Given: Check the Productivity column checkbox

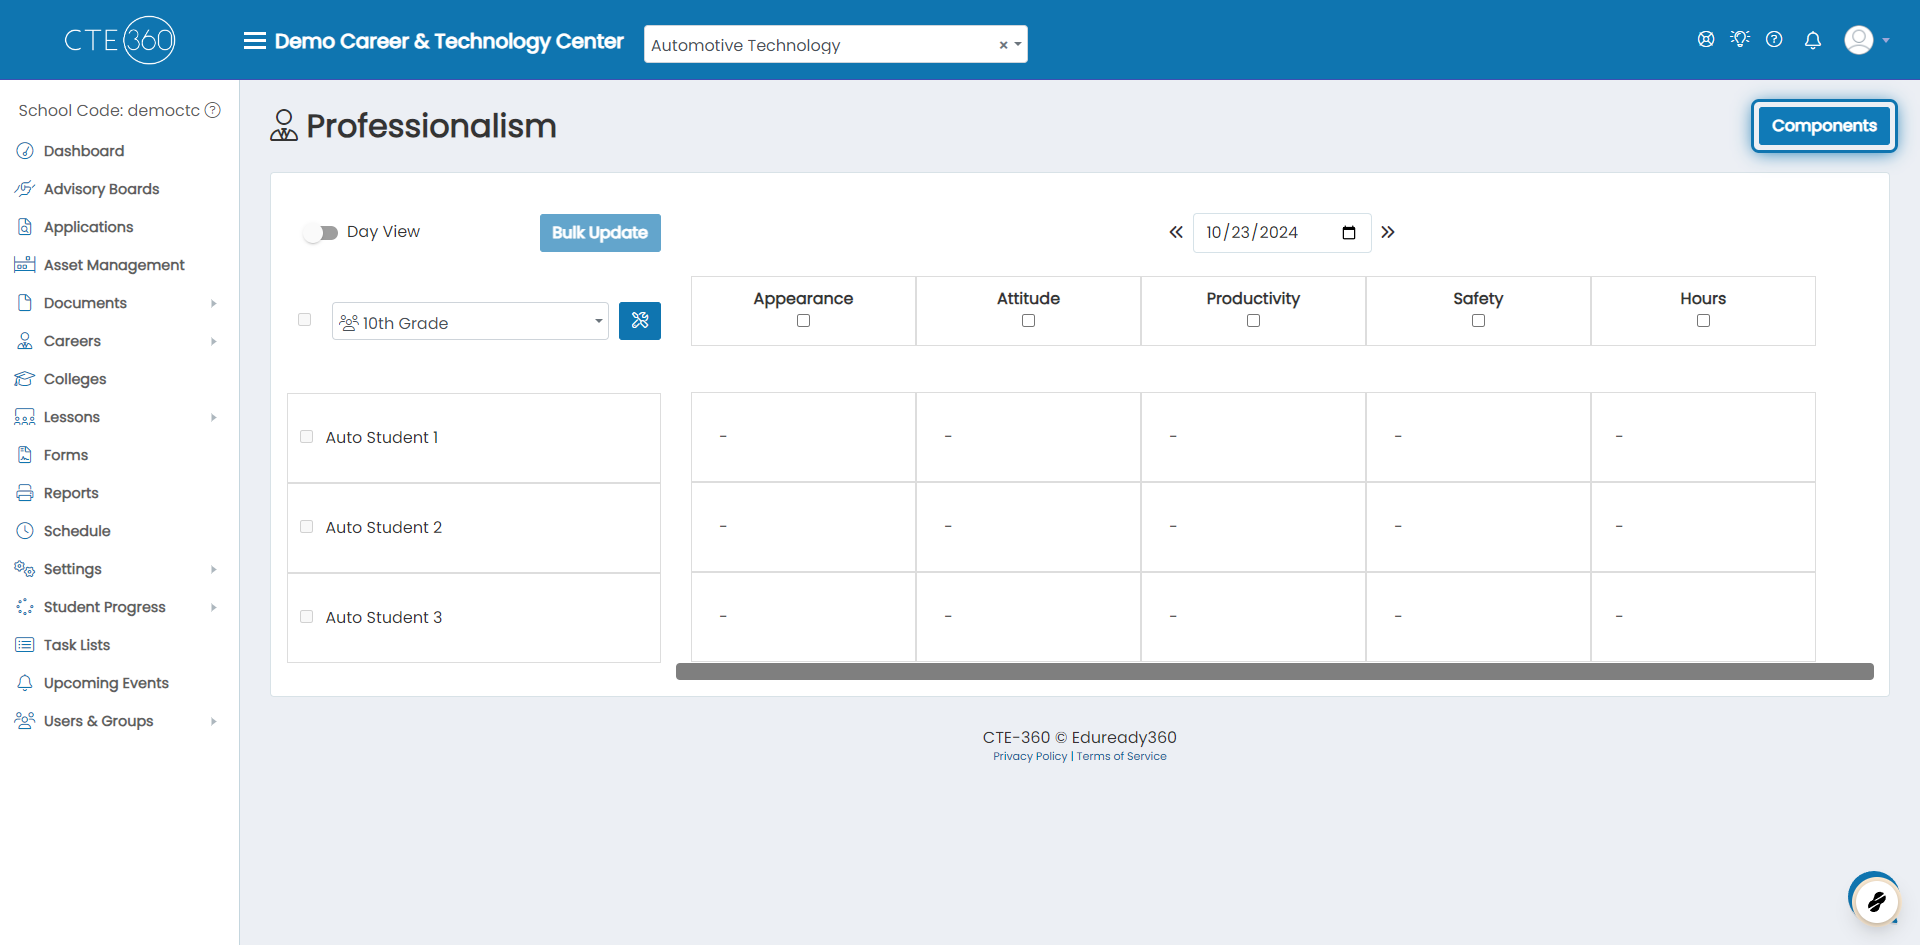Looking at the screenshot, I should tap(1253, 321).
